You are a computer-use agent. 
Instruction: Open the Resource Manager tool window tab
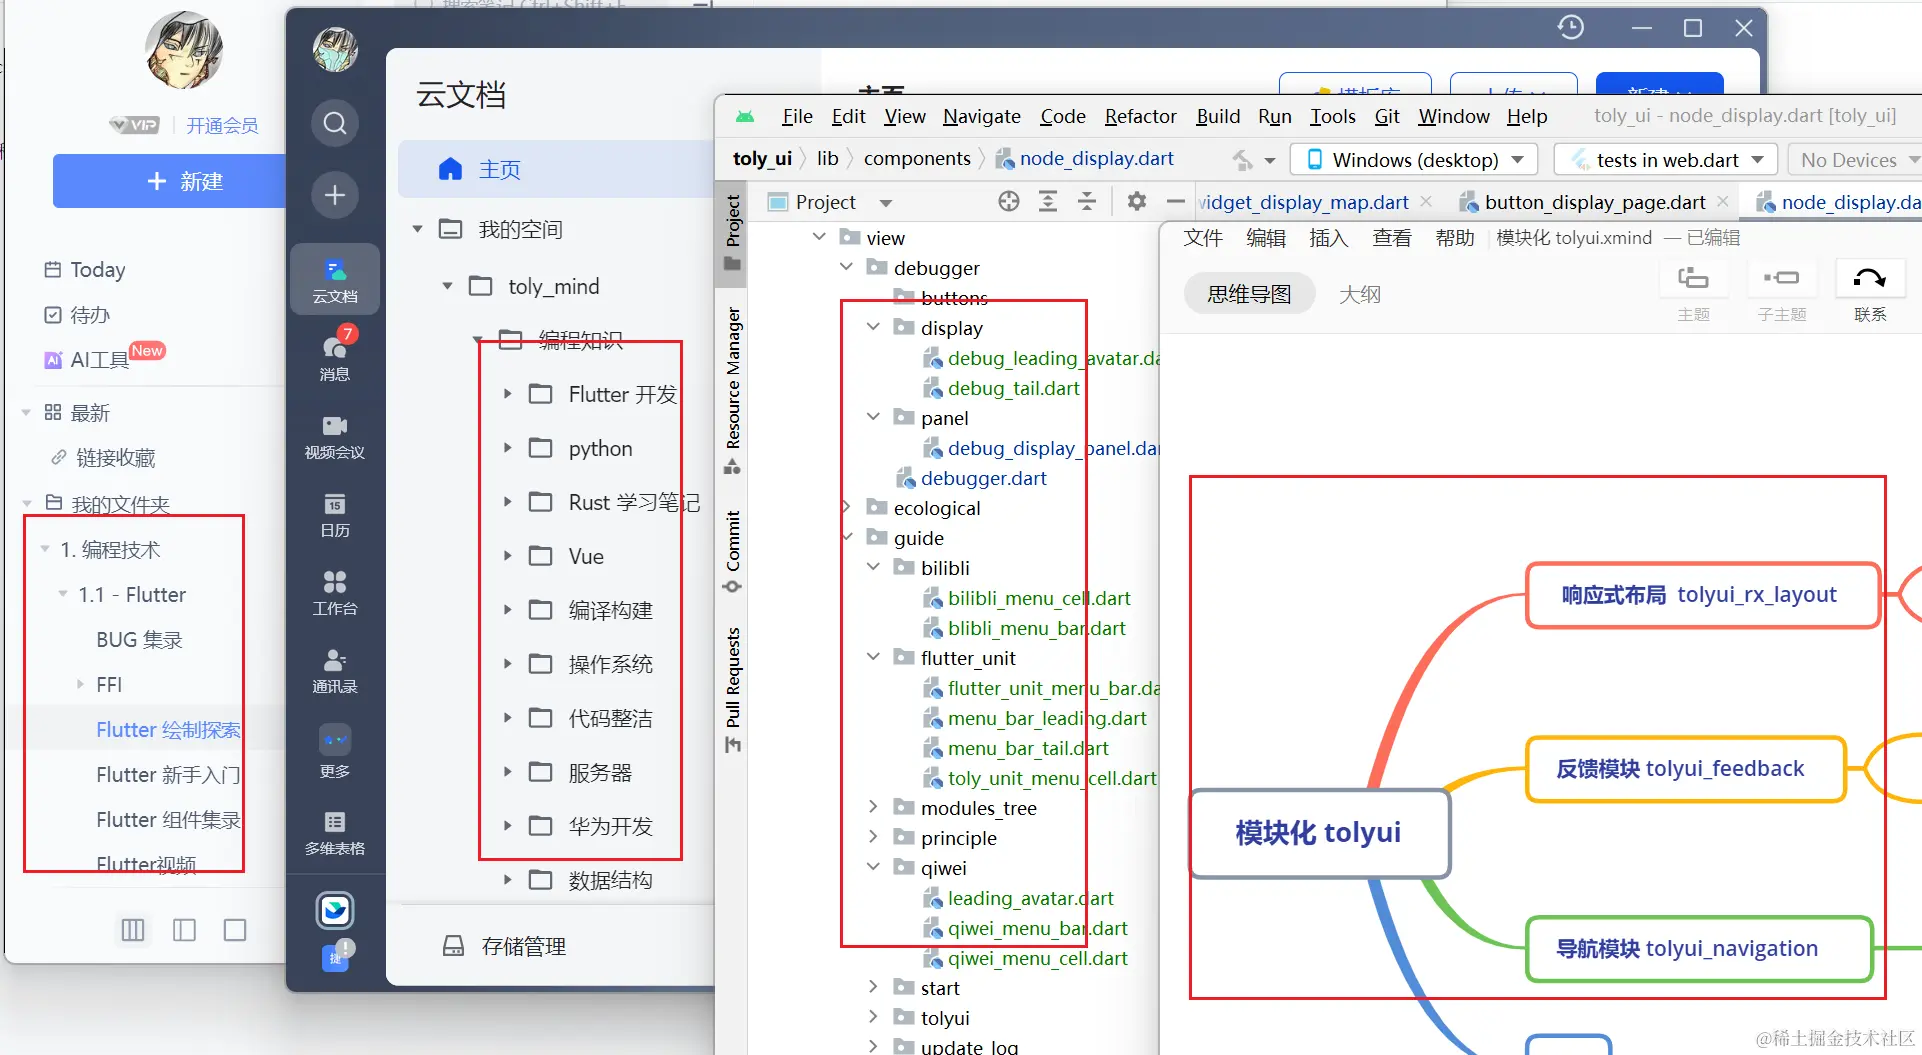[x=733, y=389]
